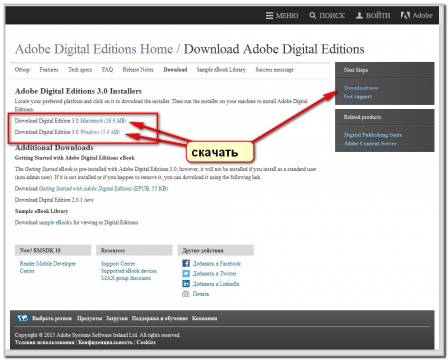Open Reader Mobile Developer Center link
Screen dimensions: 448x360
(48, 267)
